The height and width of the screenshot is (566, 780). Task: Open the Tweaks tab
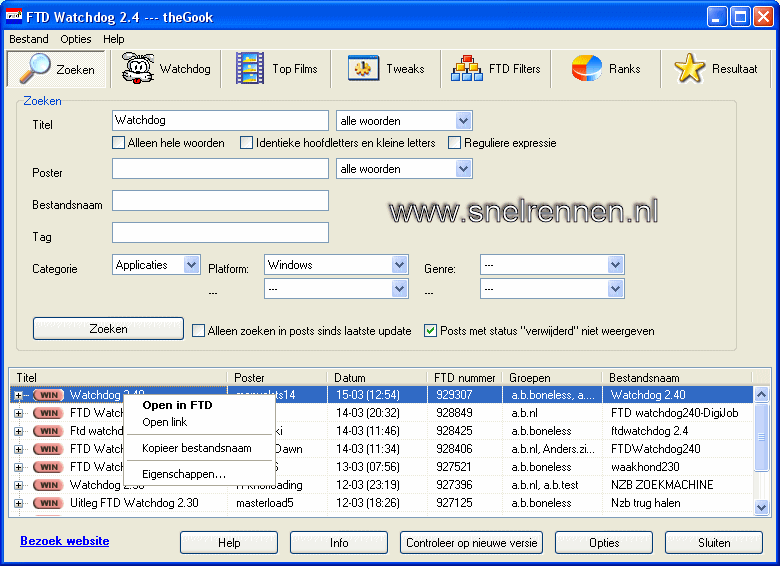point(386,69)
